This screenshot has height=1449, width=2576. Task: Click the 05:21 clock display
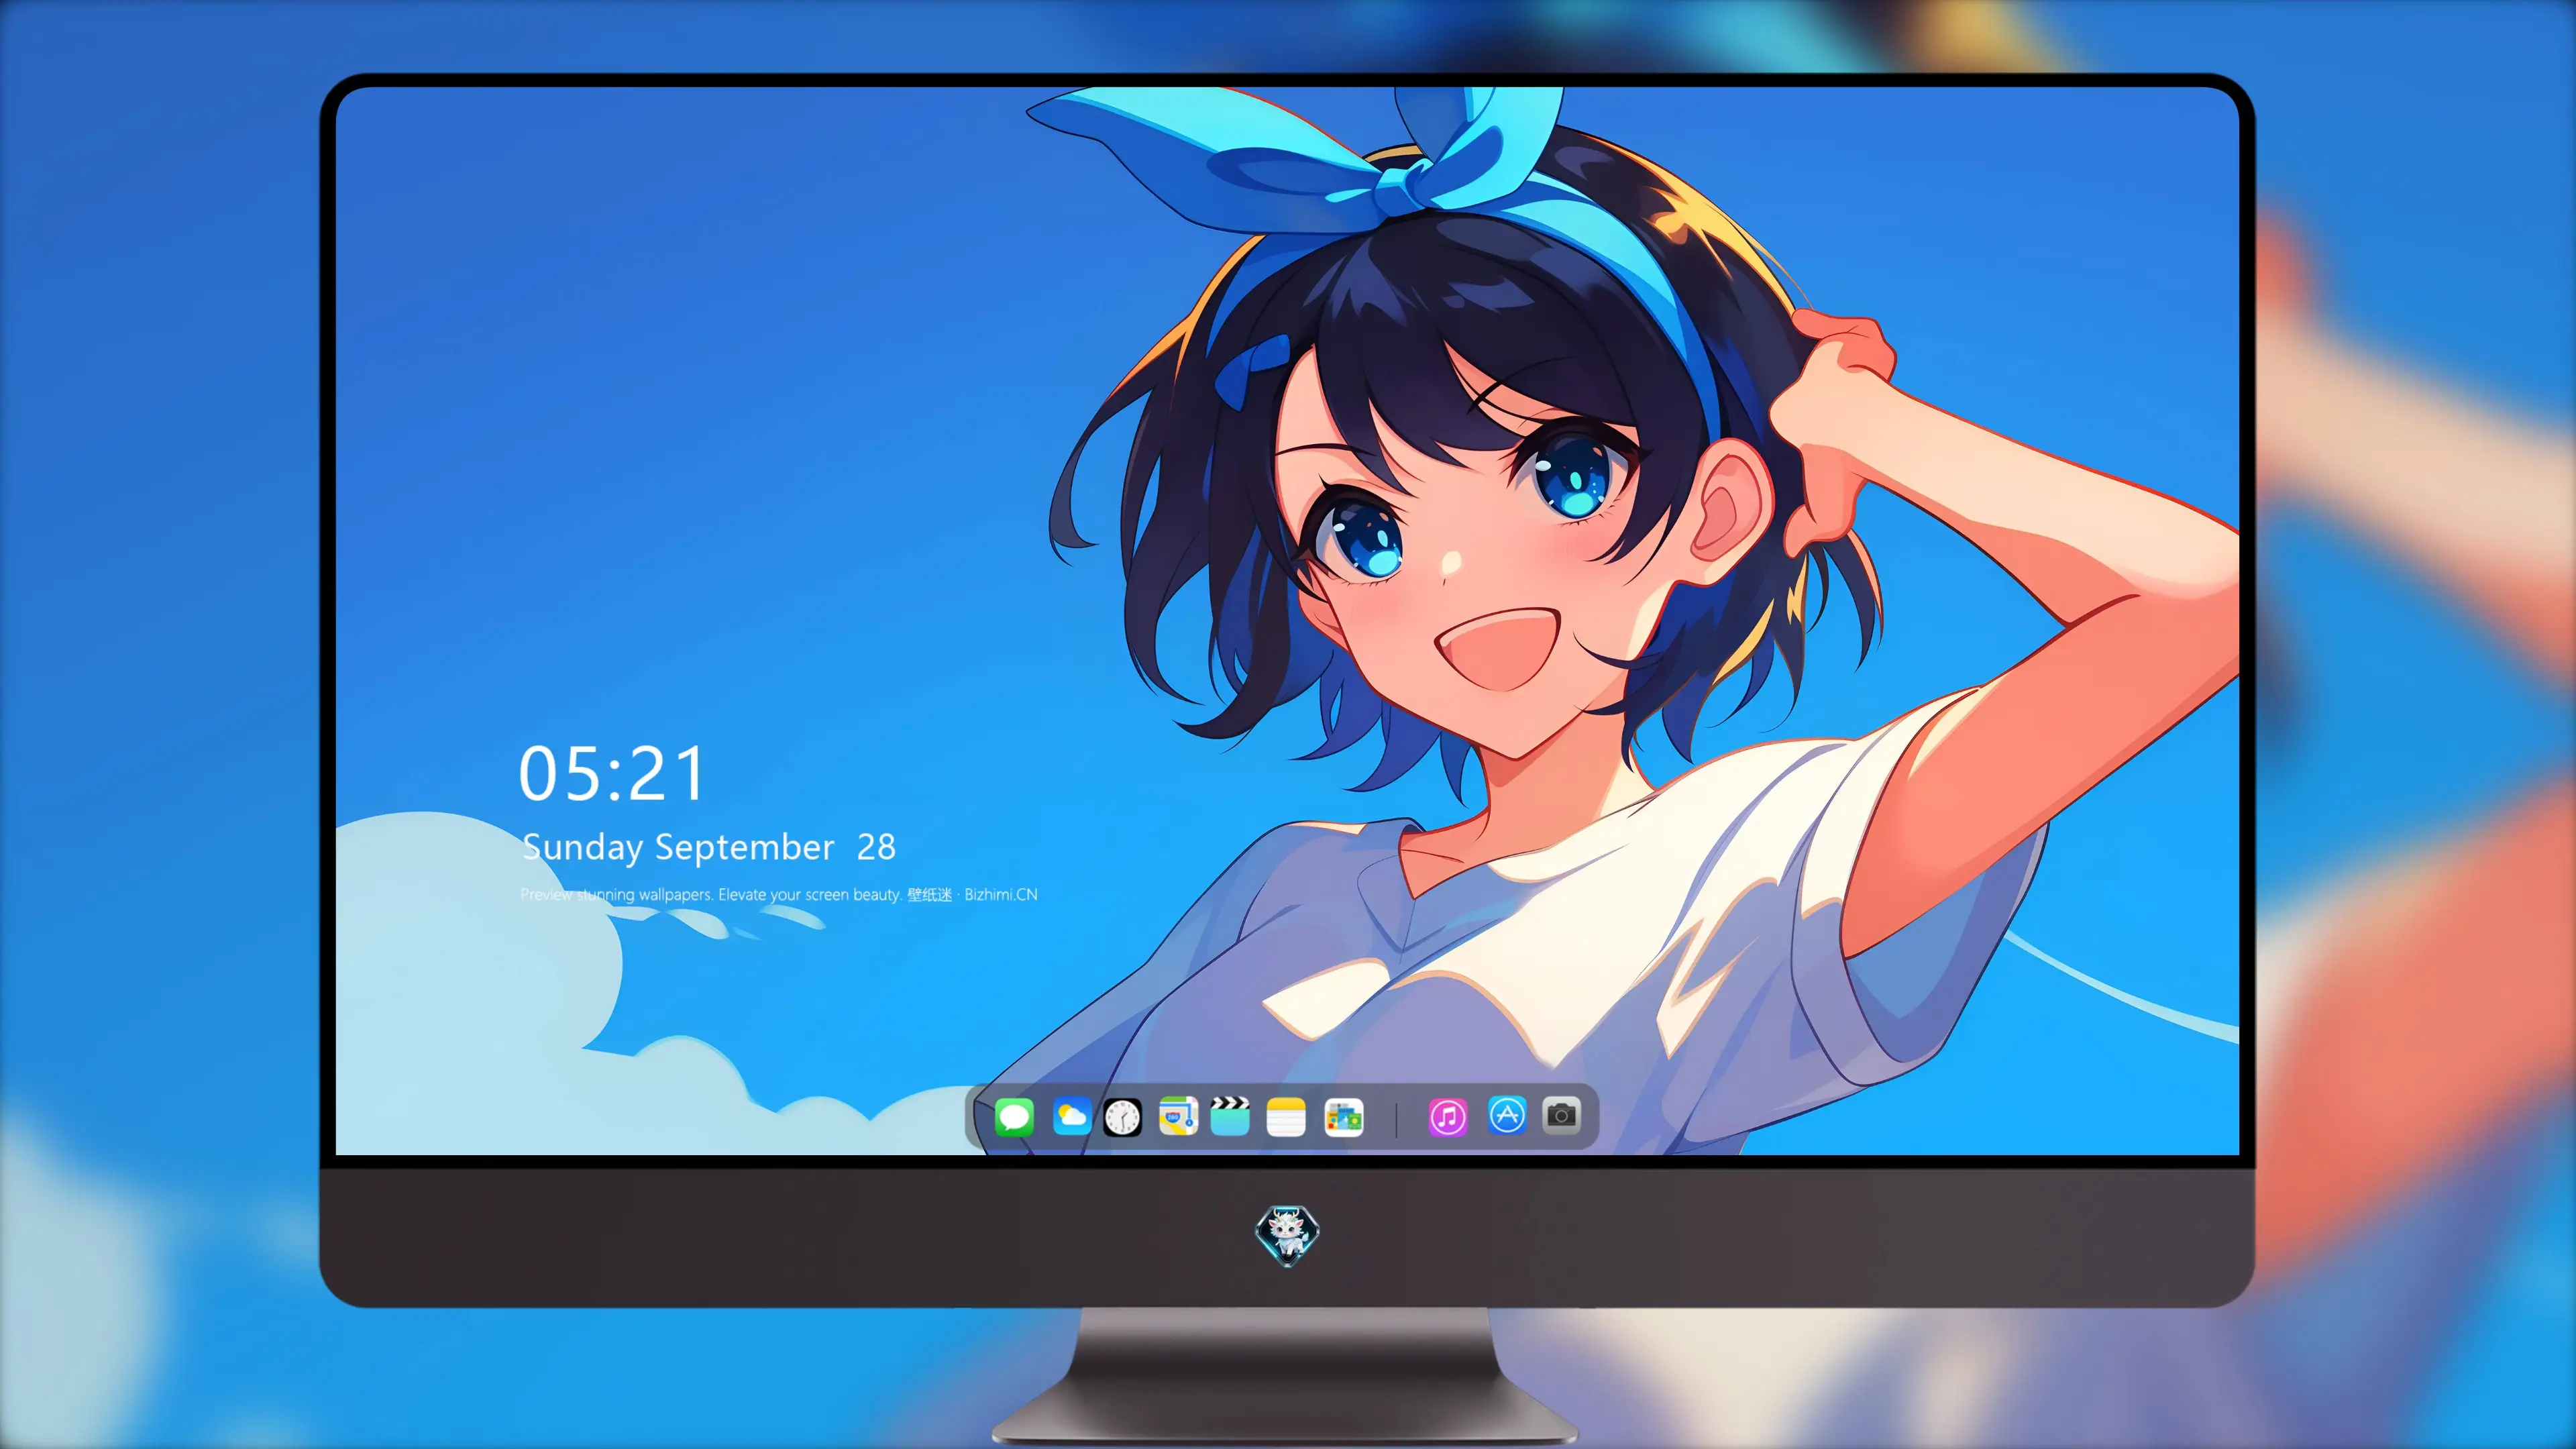coord(611,774)
